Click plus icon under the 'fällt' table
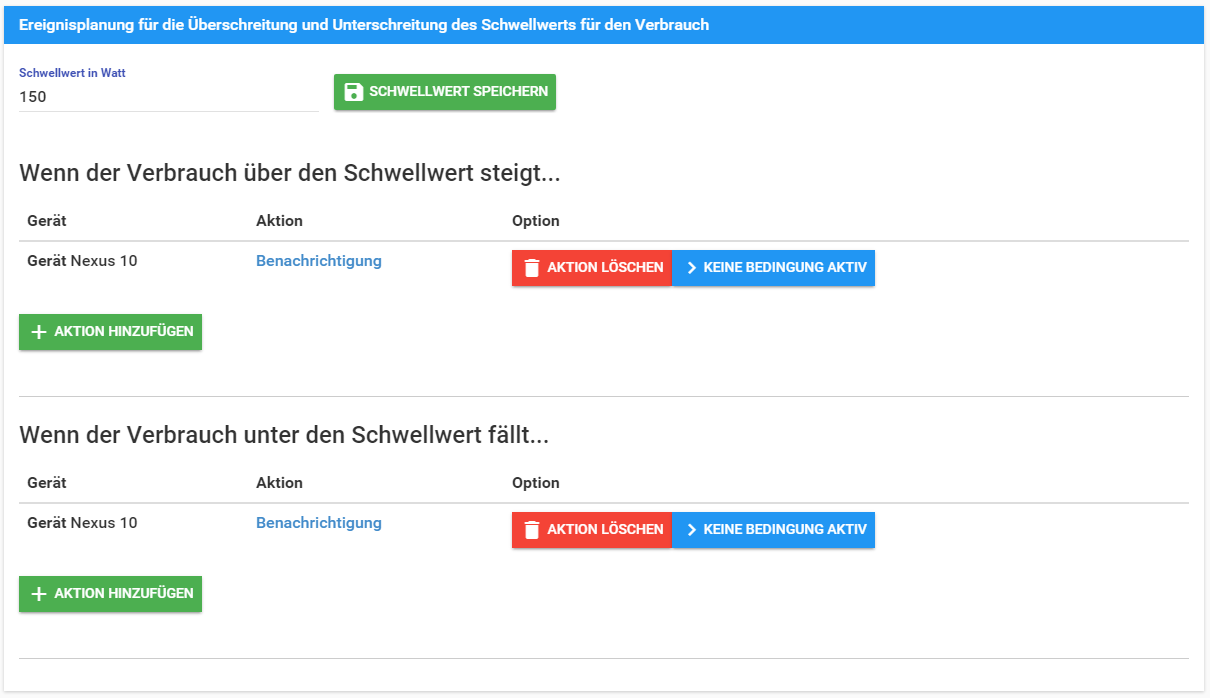1210x698 pixels. tap(39, 594)
